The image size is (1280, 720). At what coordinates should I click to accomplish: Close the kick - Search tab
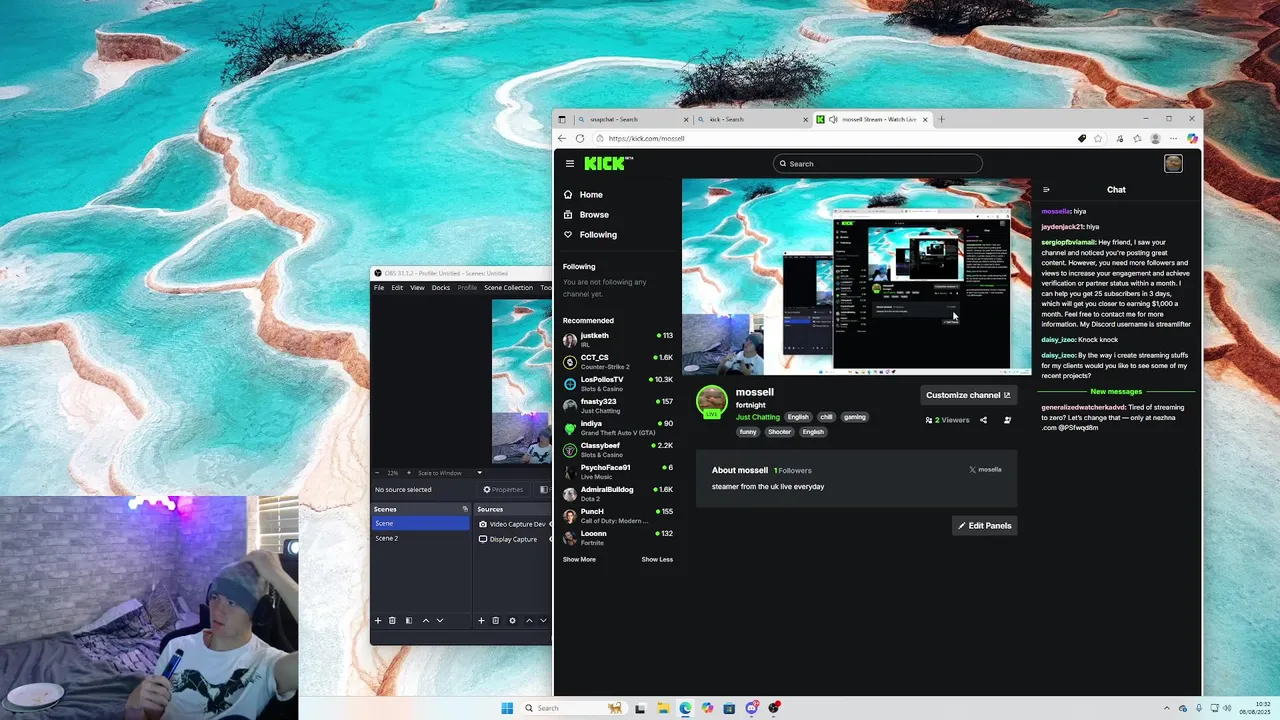(805, 119)
